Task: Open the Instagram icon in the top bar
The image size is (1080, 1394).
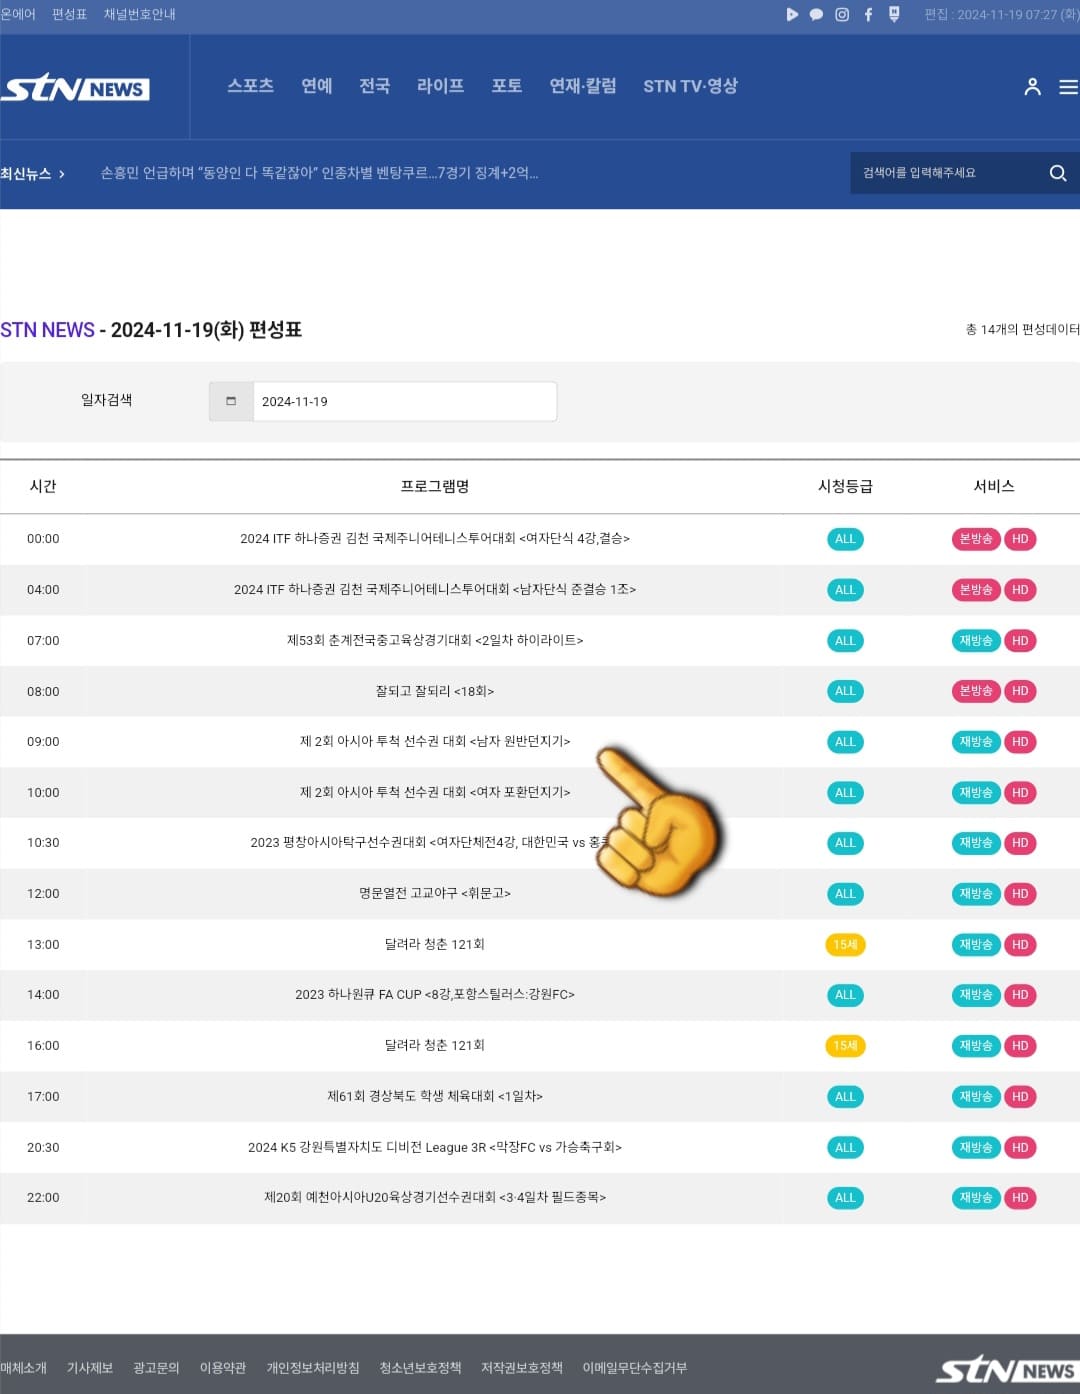Action: coord(841,14)
